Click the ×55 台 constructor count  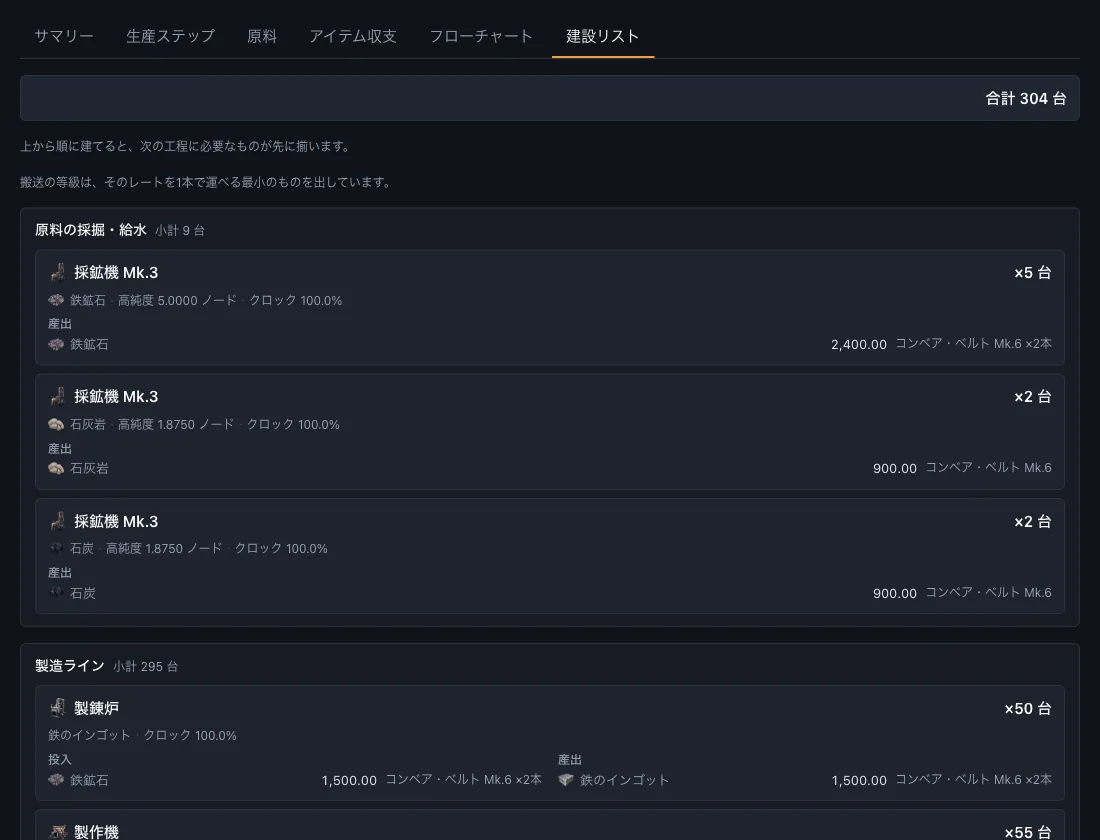tap(1028, 832)
